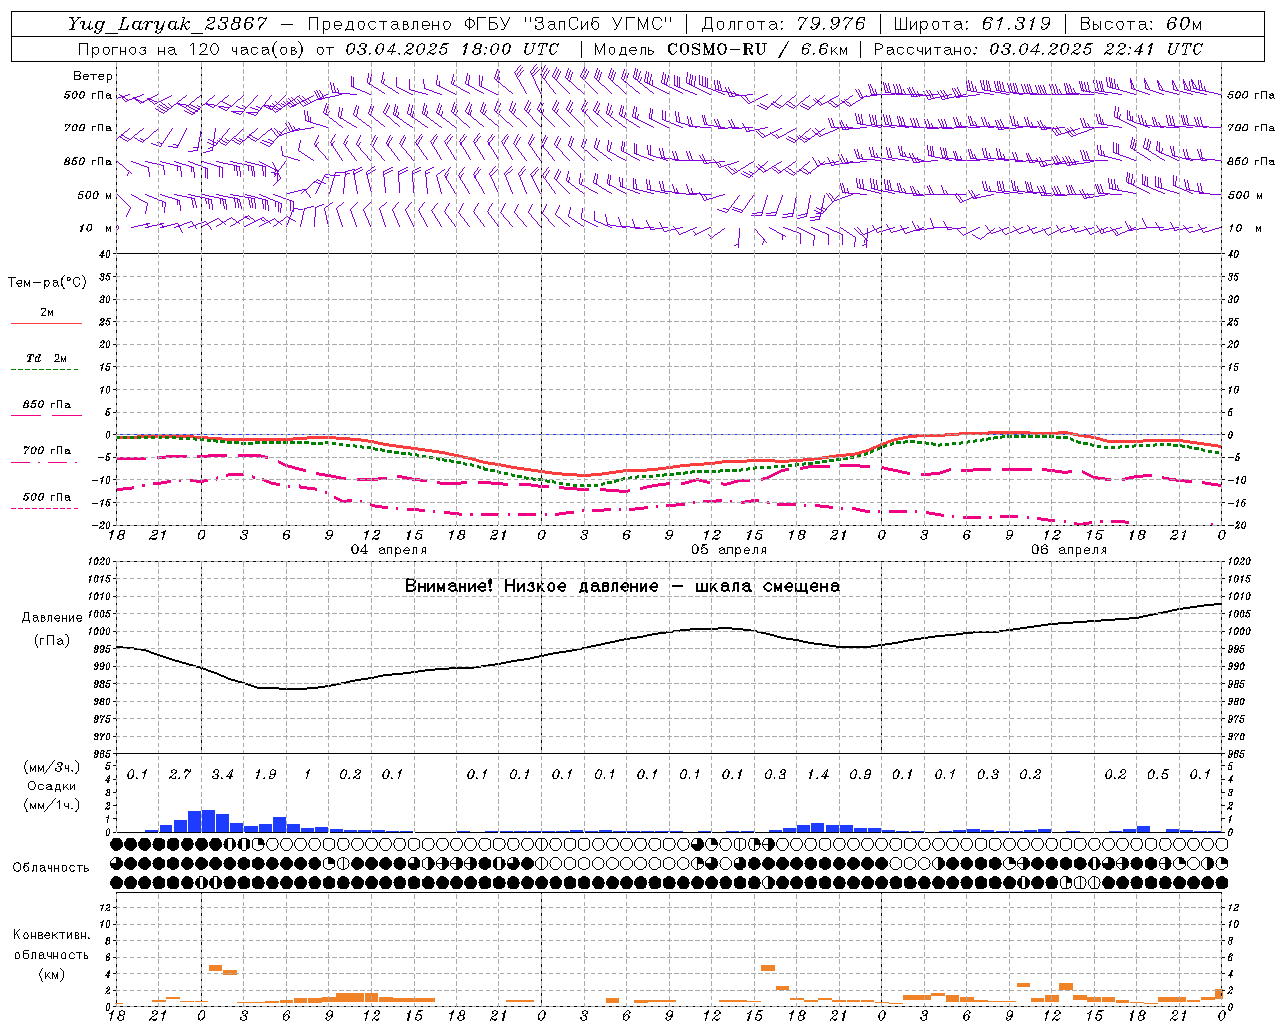1280x1024 pixels.
Task: Click the "Осадки" precipitation label
Action: click(52, 787)
